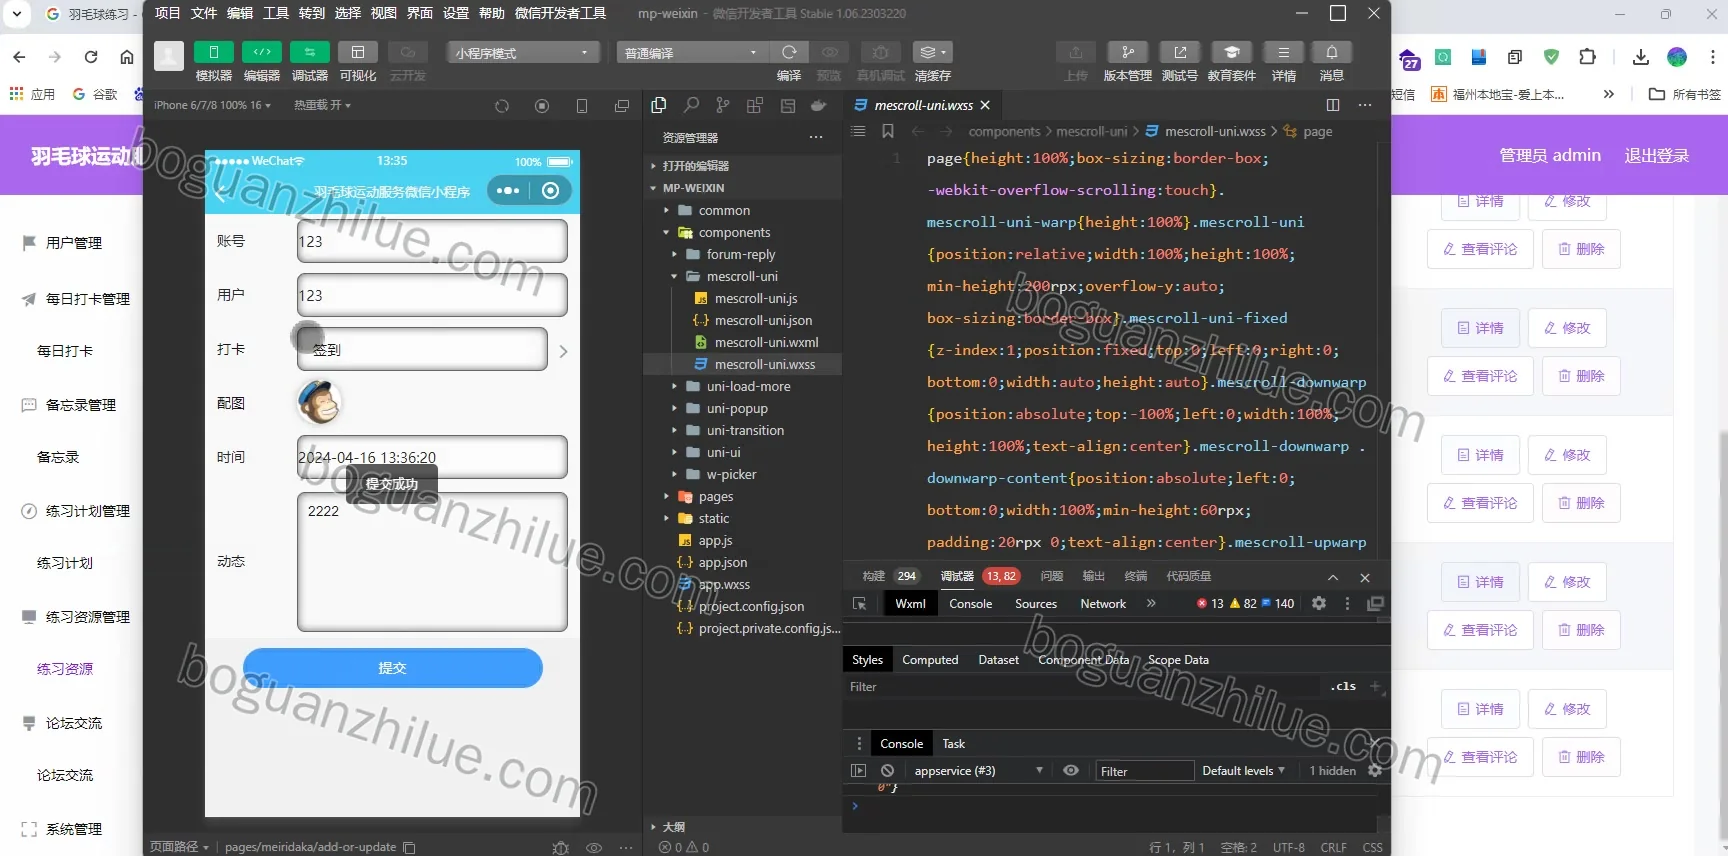Open the 教育套件 education kit
The height and width of the screenshot is (856, 1728).
coord(1231,52)
